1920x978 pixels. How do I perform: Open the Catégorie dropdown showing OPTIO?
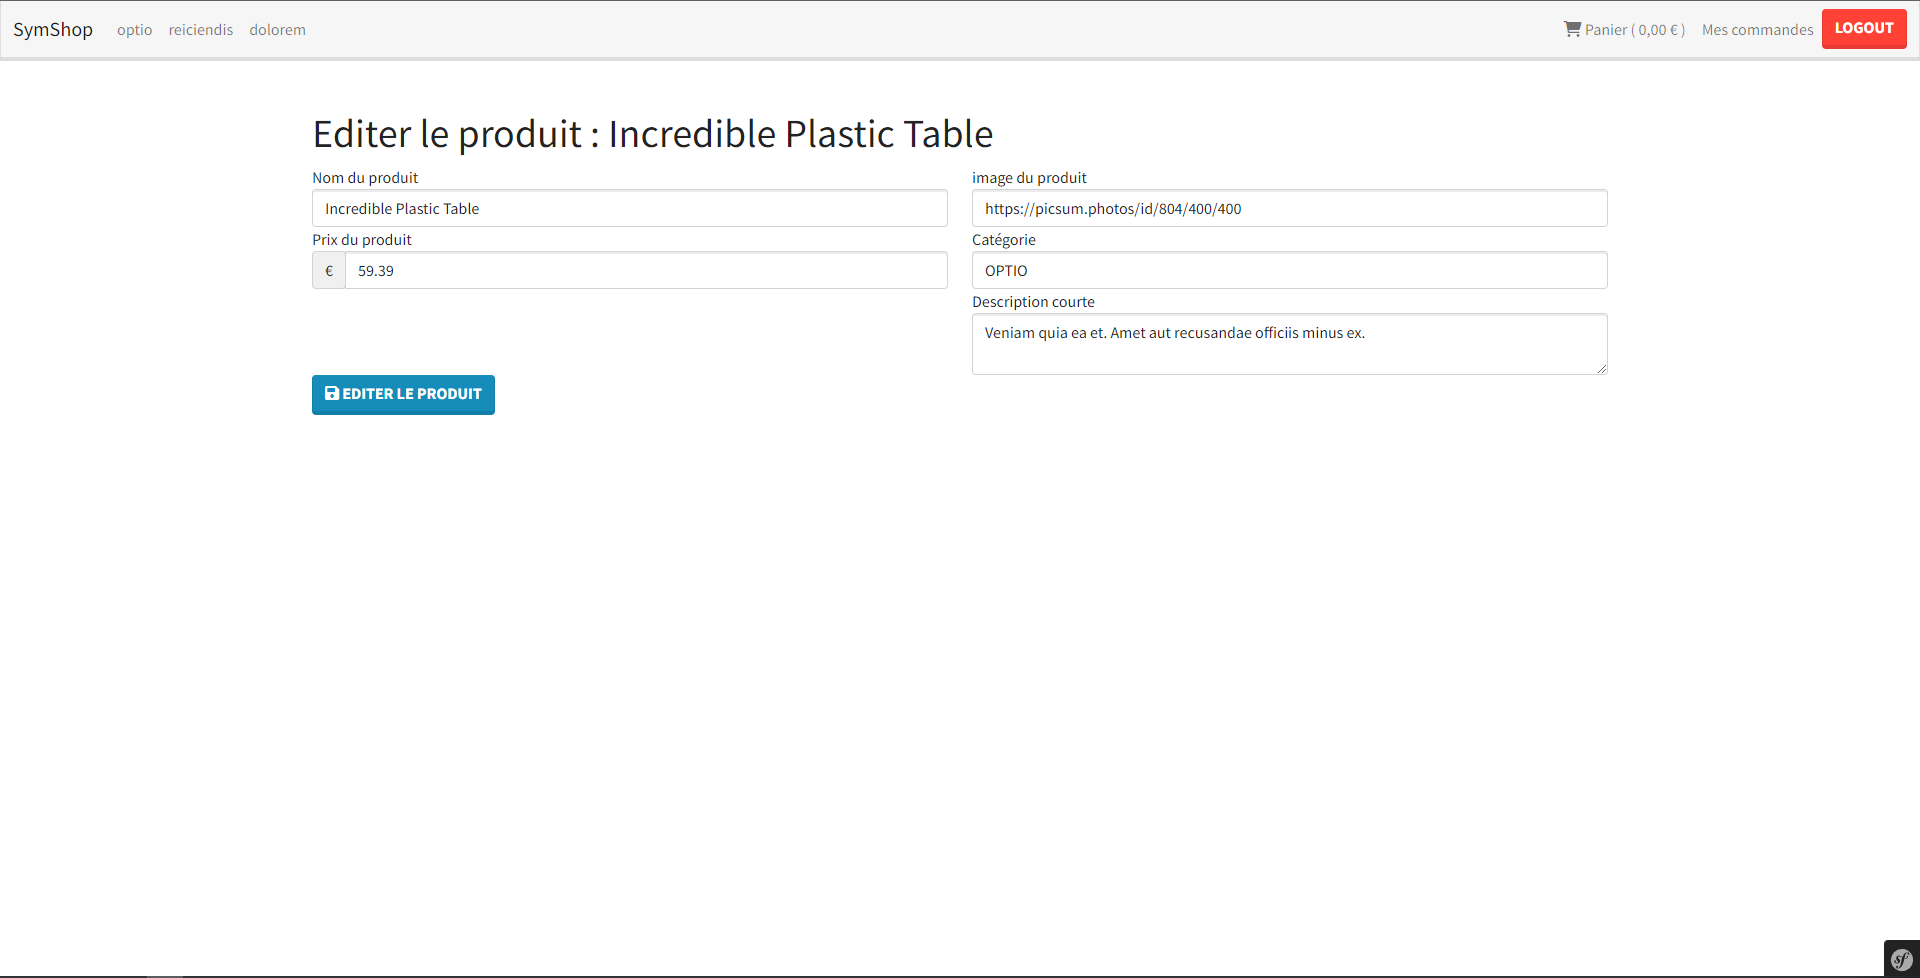point(1289,271)
